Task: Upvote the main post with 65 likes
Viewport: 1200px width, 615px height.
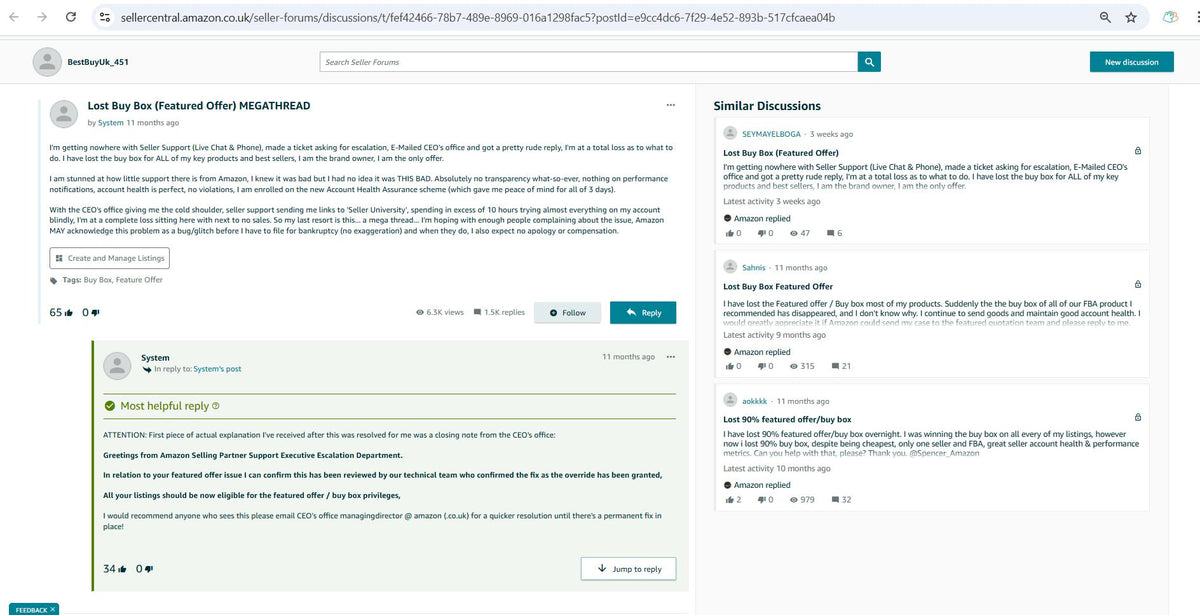Action: point(68,312)
